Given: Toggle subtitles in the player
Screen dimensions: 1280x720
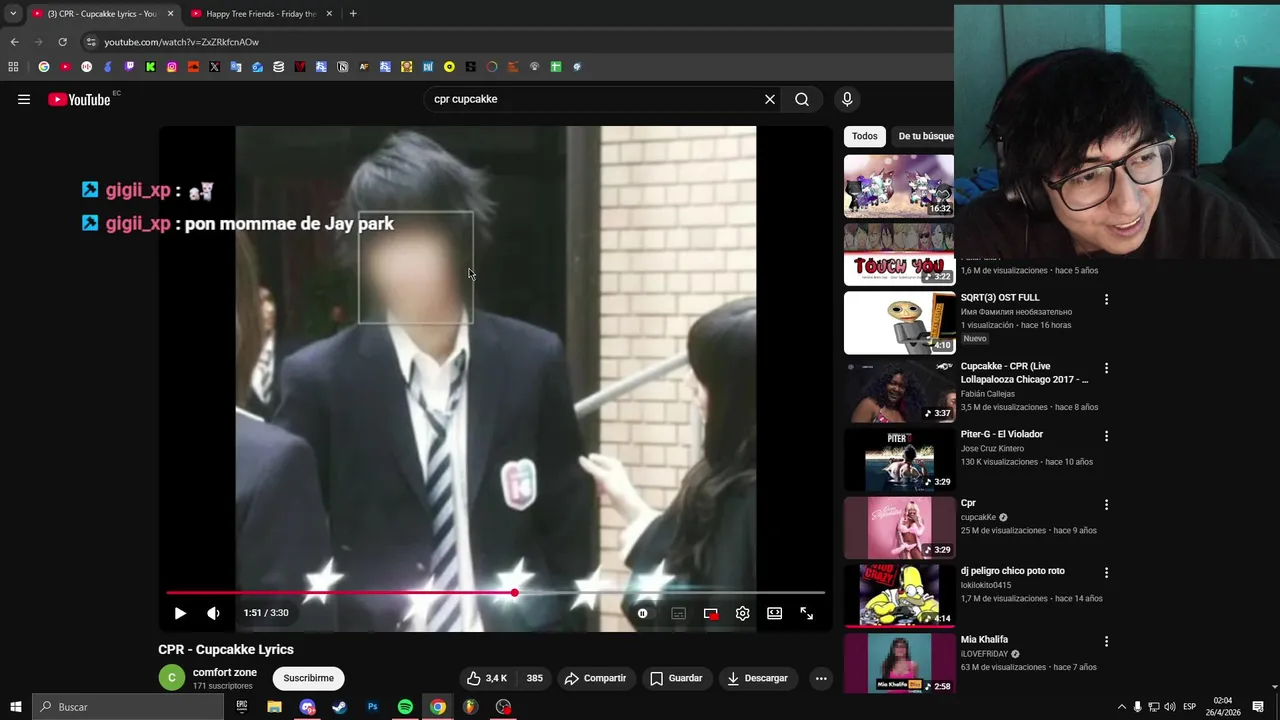Looking at the screenshot, I should [678, 613].
